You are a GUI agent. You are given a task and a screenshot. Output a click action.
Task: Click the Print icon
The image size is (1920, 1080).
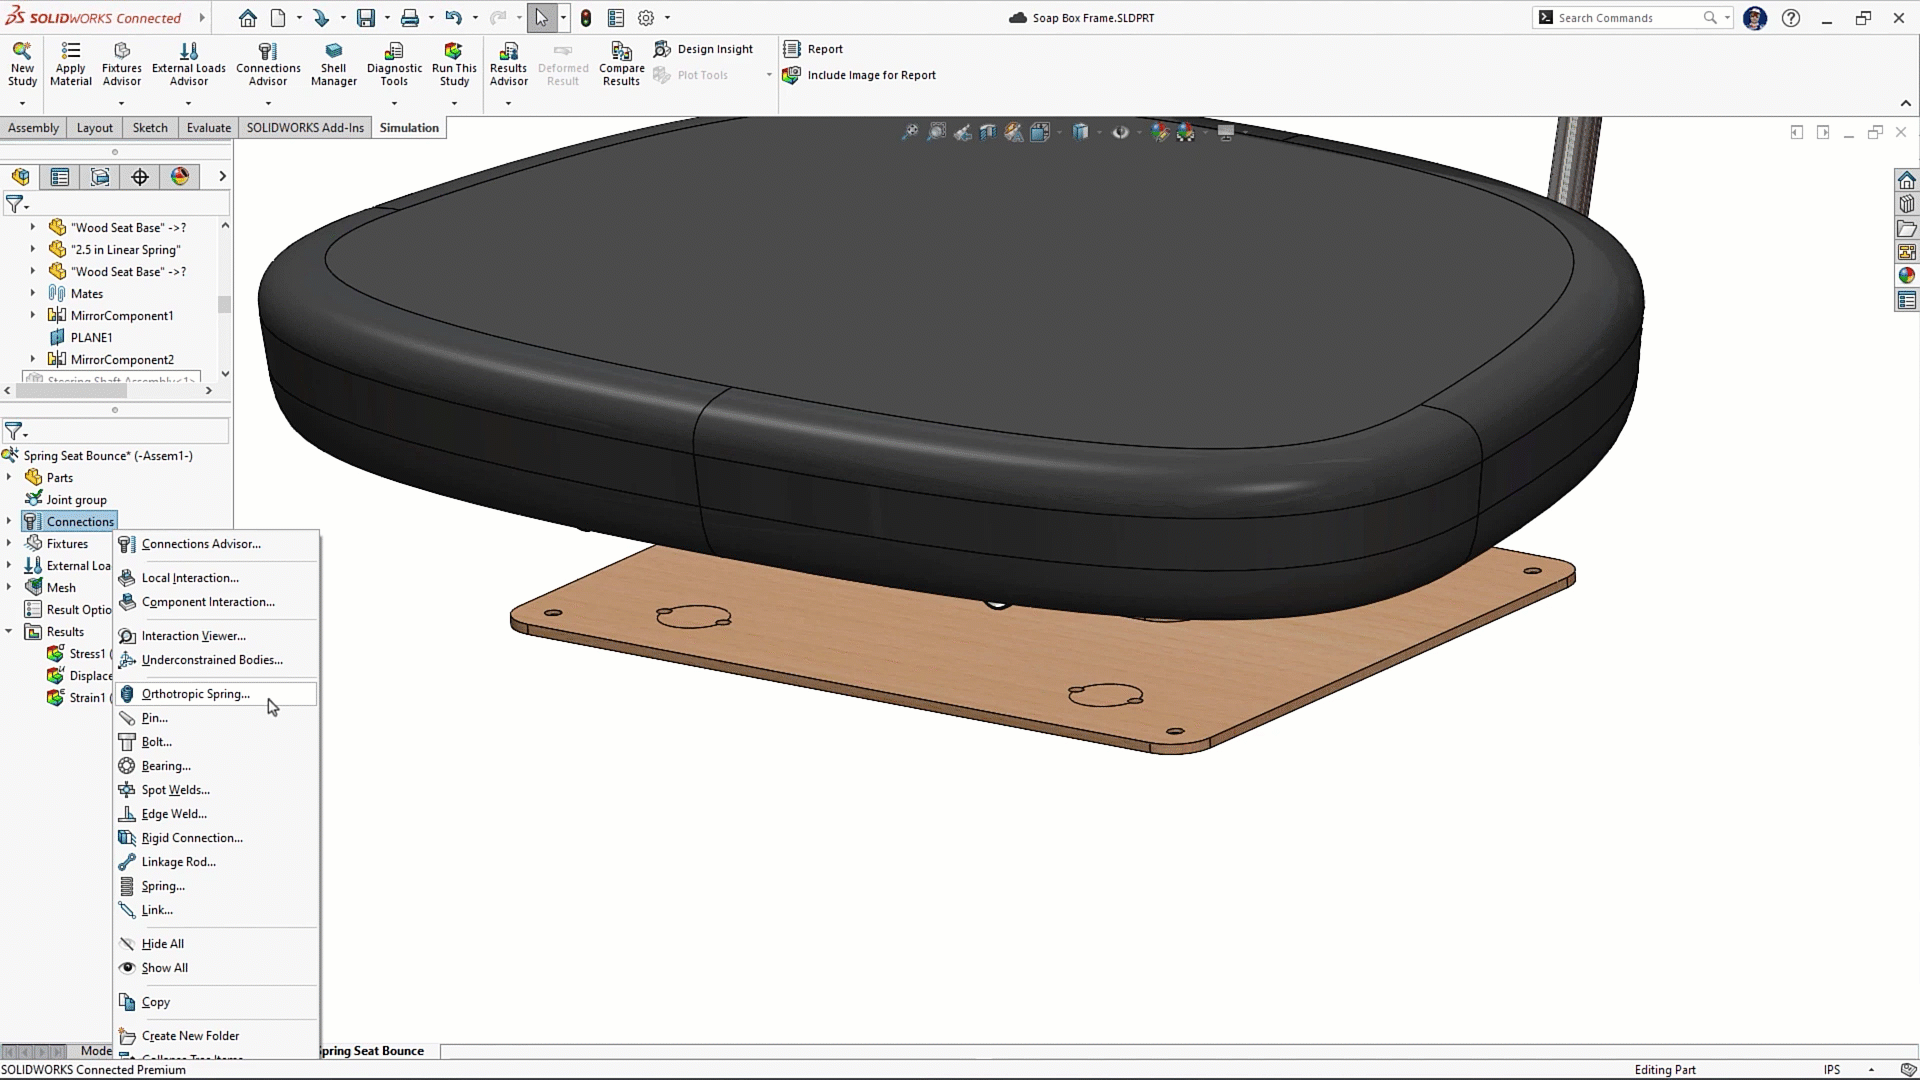(x=410, y=18)
